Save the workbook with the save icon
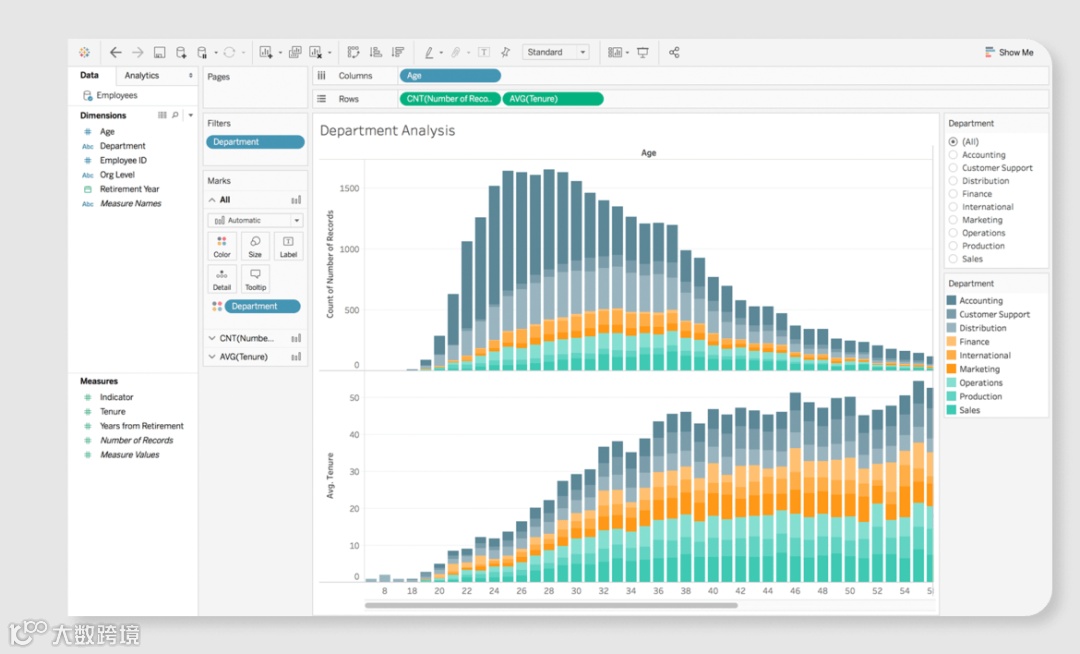This screenshot has height=654, width=1080. pyautogui.click(x=159, y=52)
